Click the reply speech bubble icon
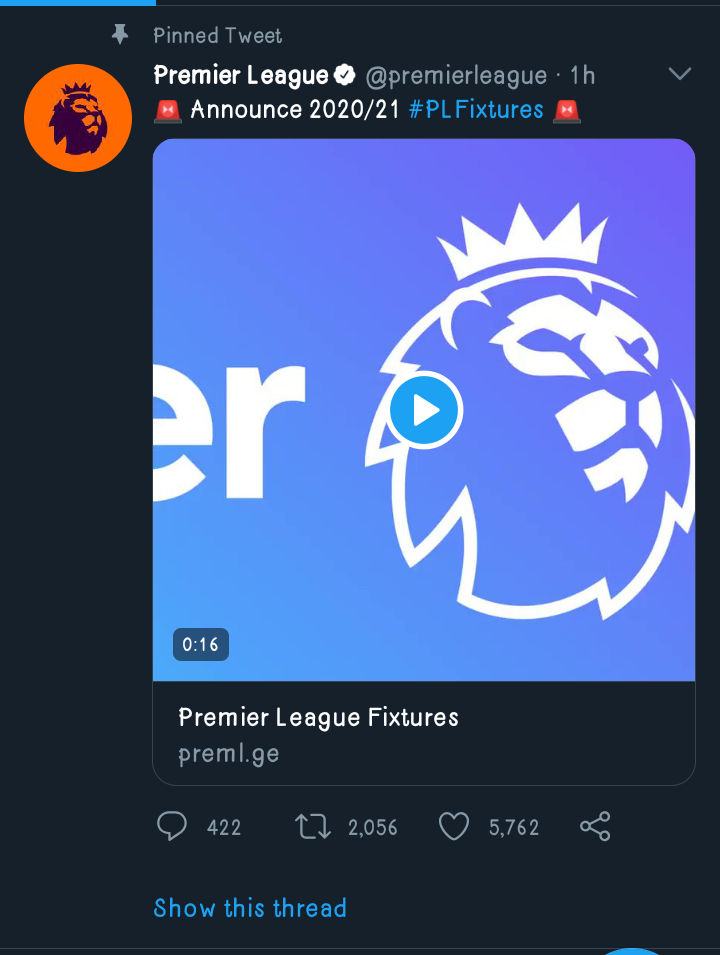 click(173, 827)
